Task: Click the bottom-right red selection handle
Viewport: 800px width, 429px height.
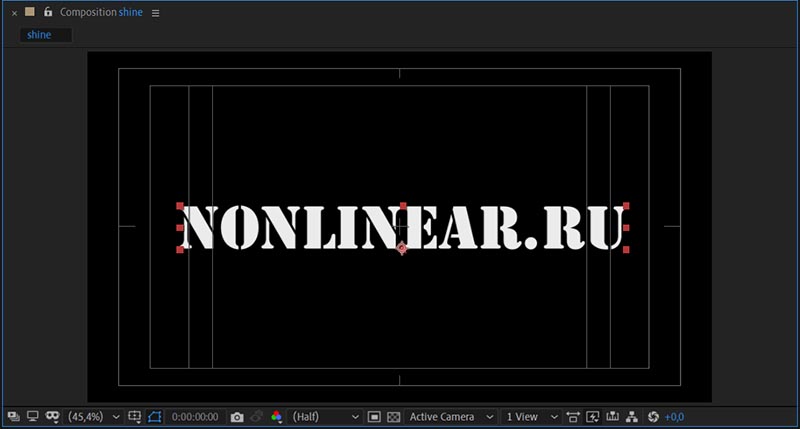Action: point(626,249)
